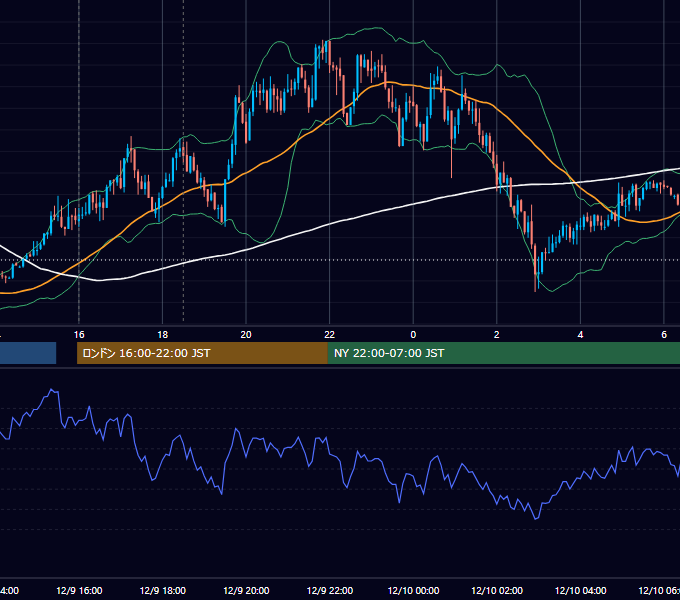Click the 12/9 16:00 date label
This screenshot has width=680, height=600.
(x=79, y=590)
